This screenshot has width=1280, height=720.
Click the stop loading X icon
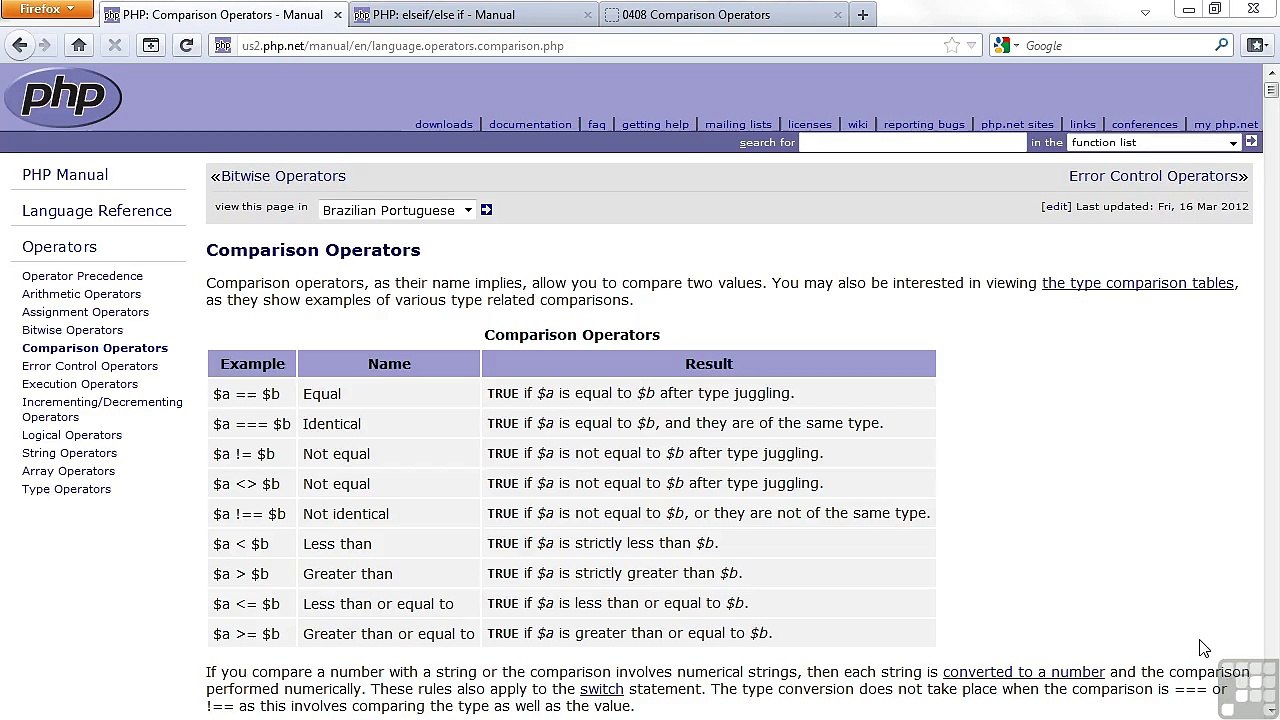114,45
